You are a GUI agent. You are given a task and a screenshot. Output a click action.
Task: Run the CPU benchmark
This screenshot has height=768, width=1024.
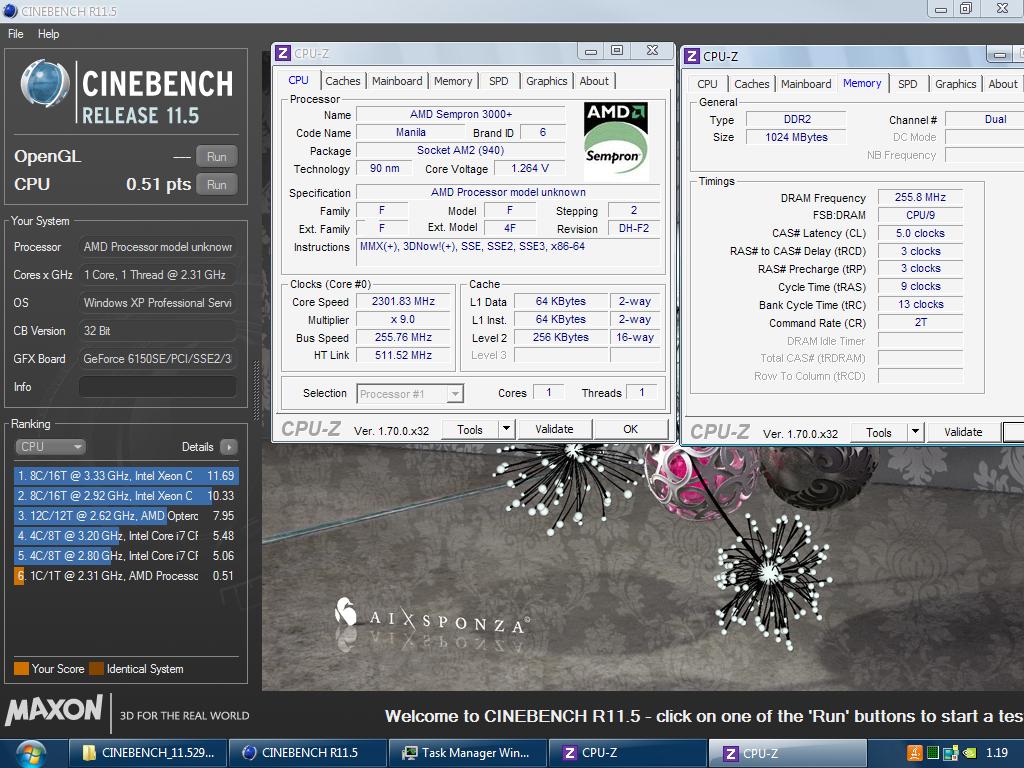[216, 185]
